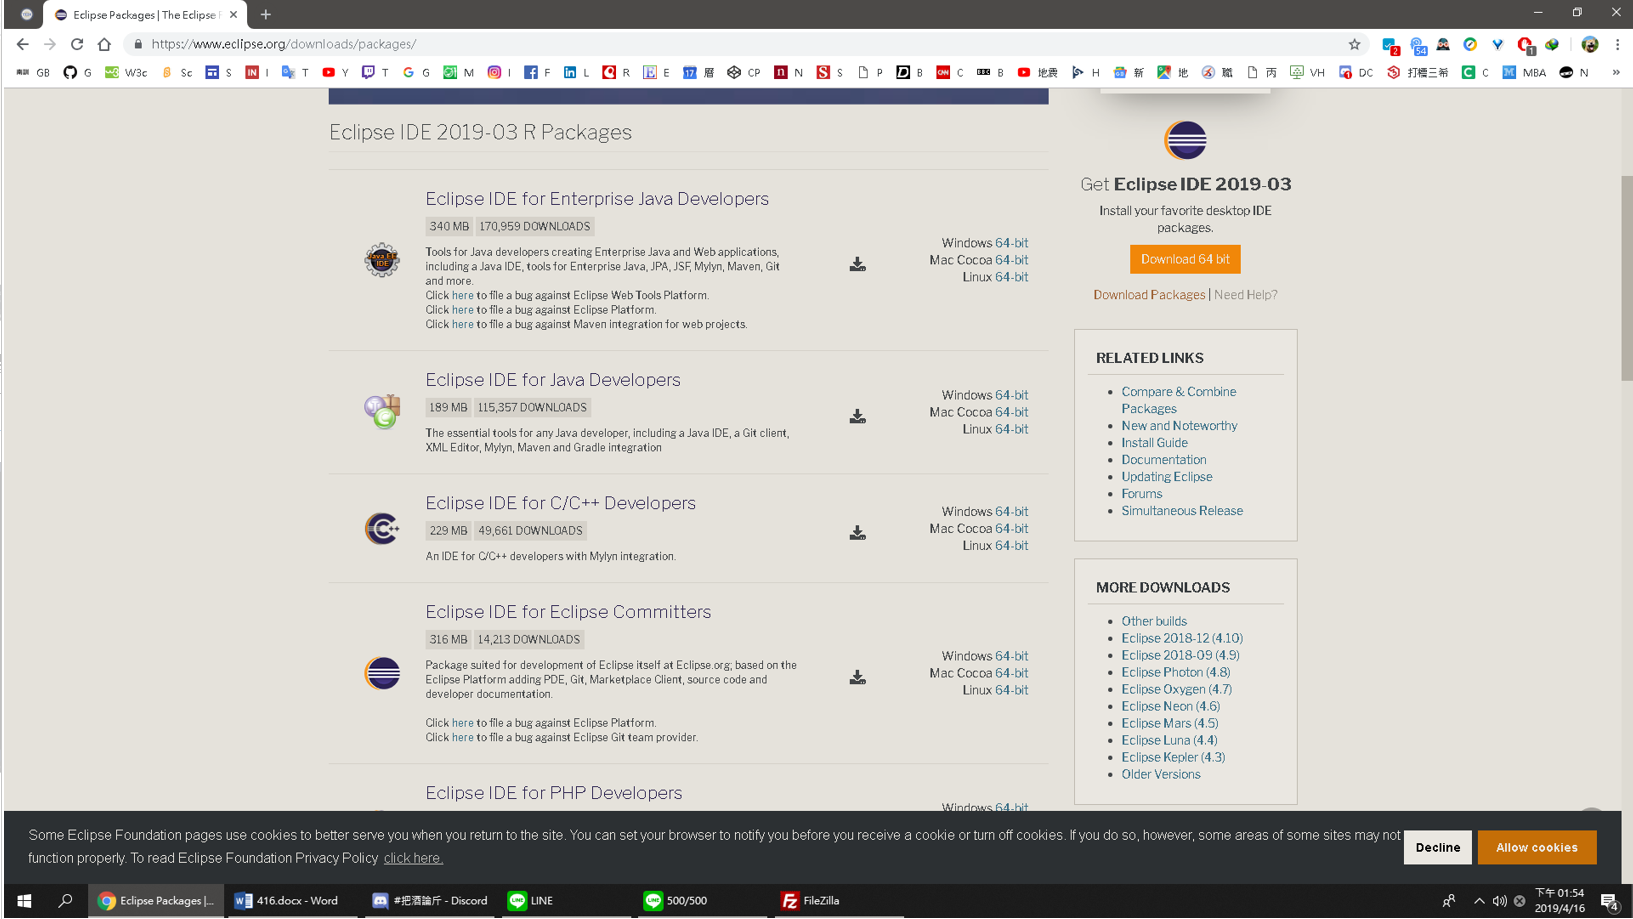Screen dimensions: 1633x919
Task: Open New and Noteworthy link
Action: pos(1179,426)
